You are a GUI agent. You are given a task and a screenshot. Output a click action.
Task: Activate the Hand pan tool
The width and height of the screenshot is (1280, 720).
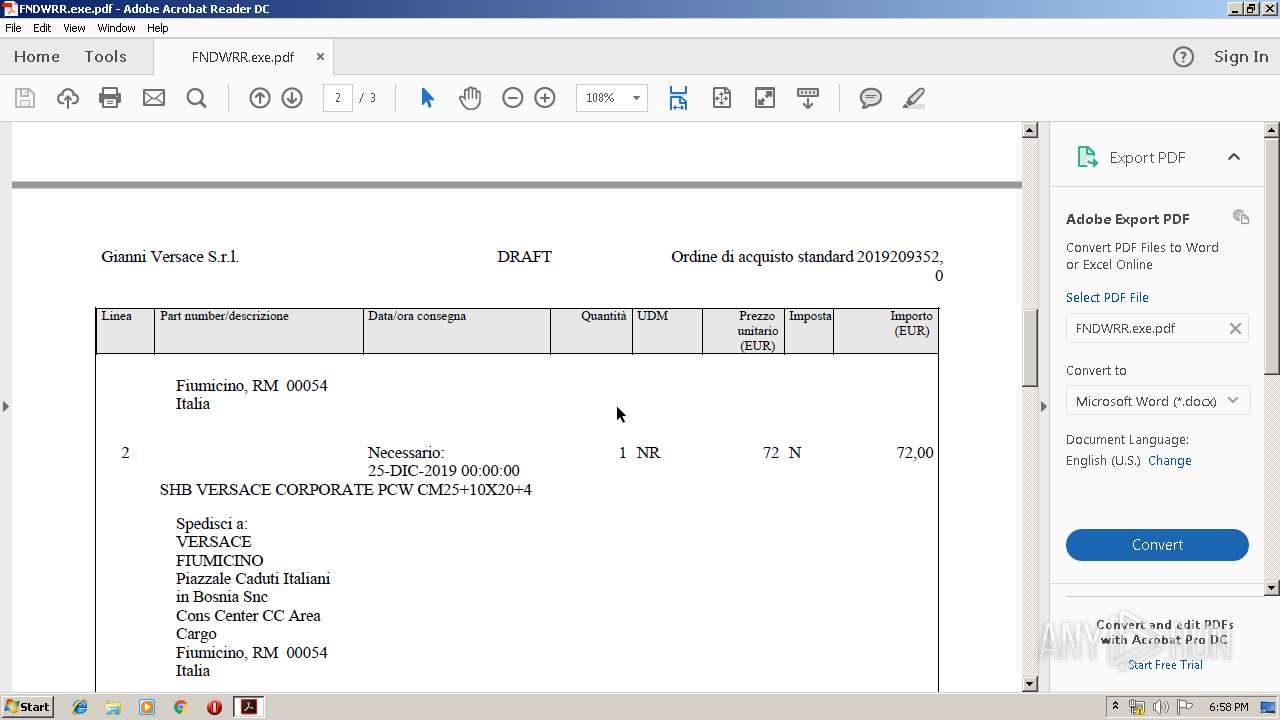click(470, 98)
